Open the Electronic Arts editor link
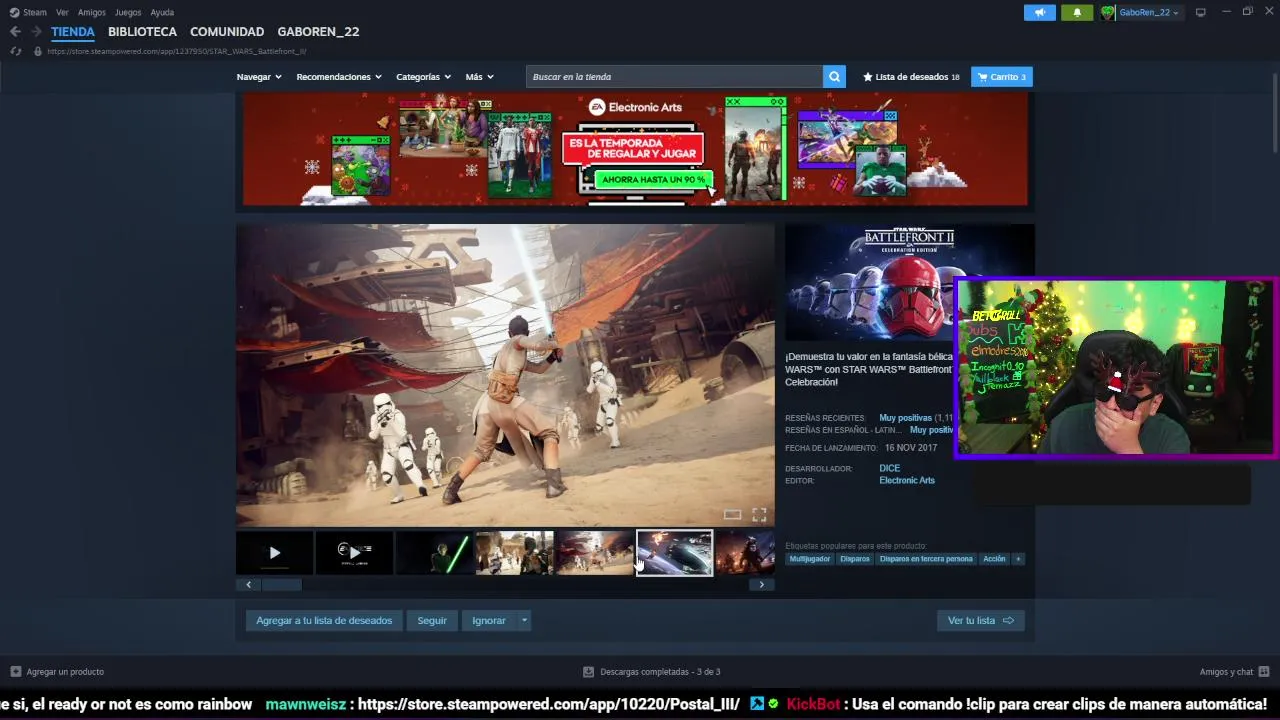 click(907, 480)
